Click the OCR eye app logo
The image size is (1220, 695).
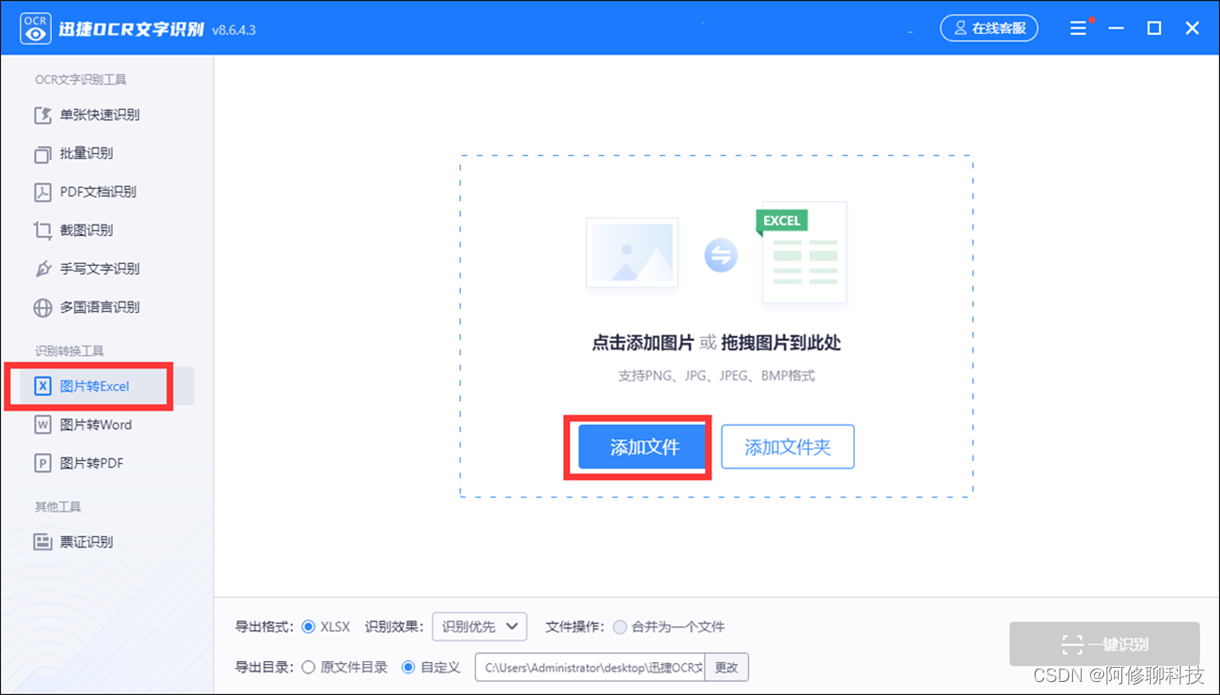point(35,29)
